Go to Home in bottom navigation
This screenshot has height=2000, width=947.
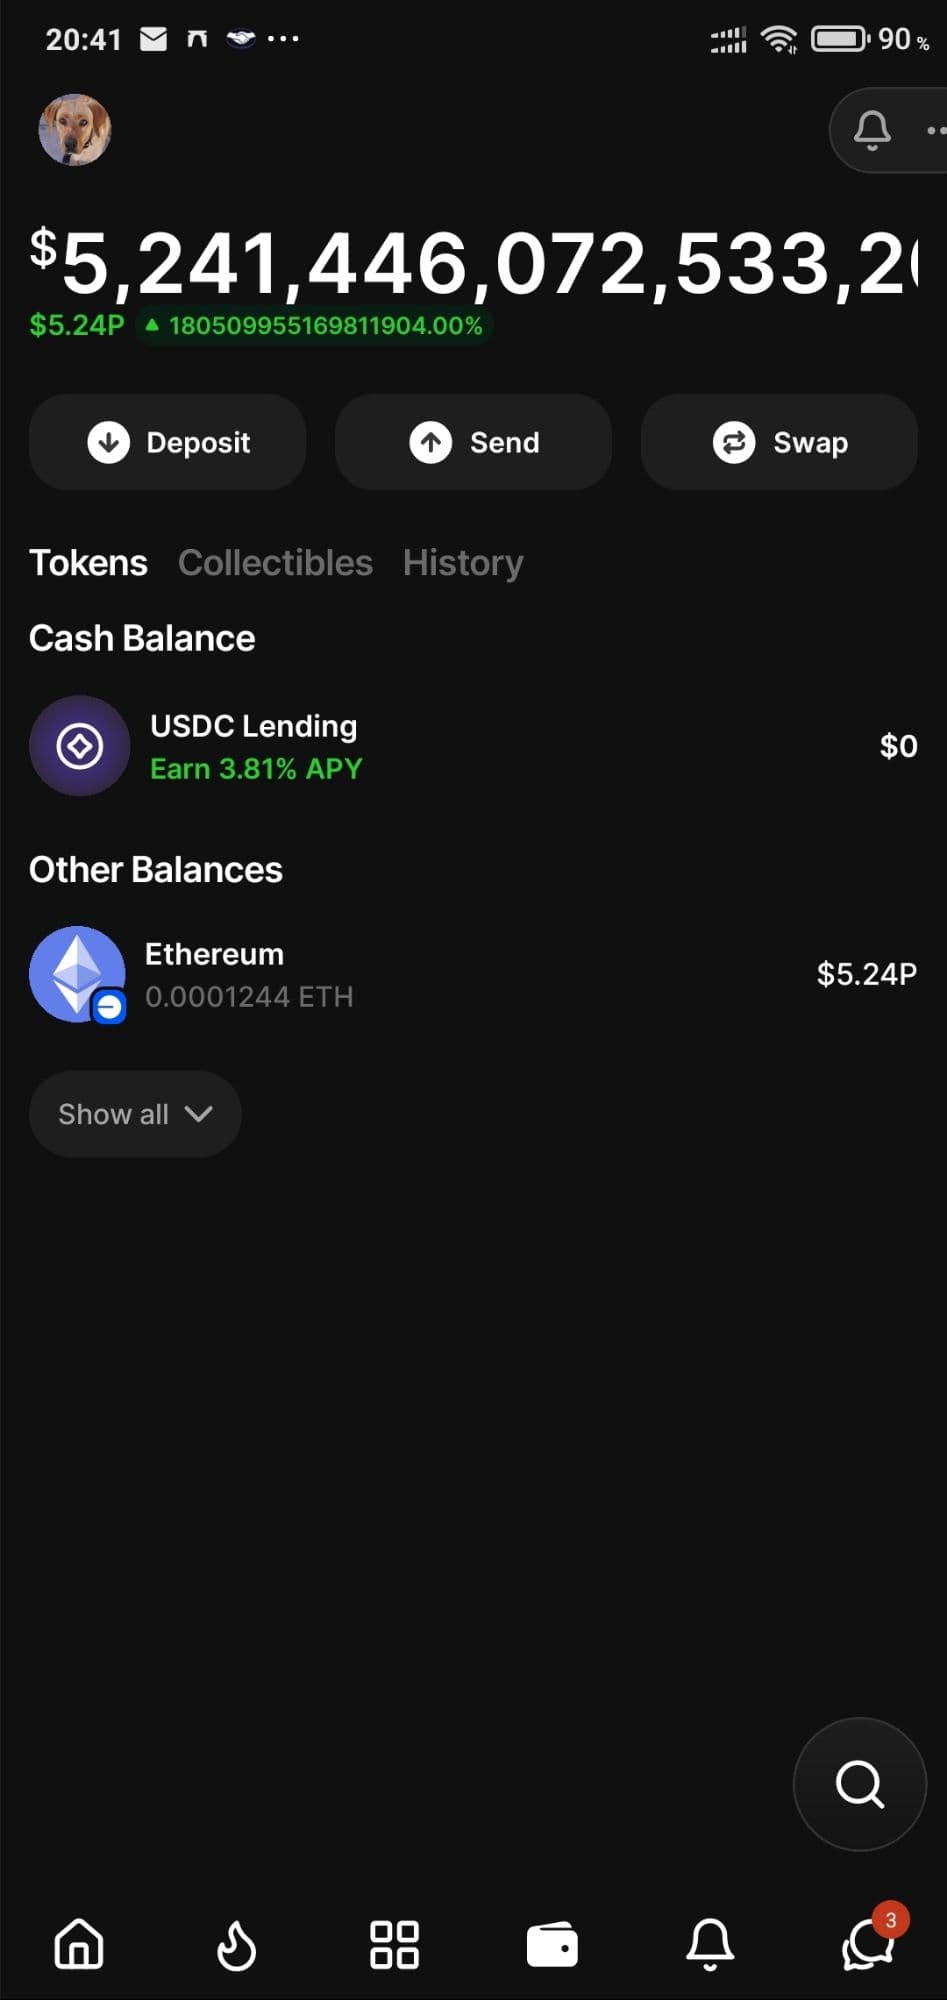(x=79, y=1946)
